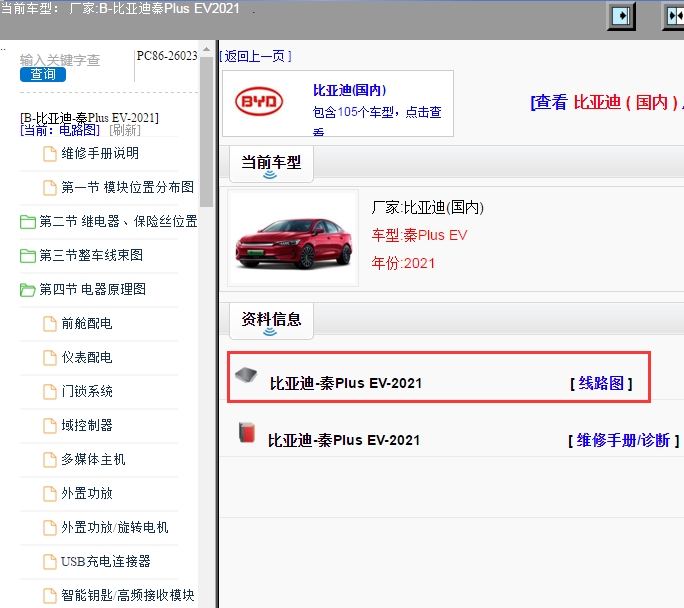Open USB充电连接器 document
This screenshot has height=608, width=684.
[106, 562]
